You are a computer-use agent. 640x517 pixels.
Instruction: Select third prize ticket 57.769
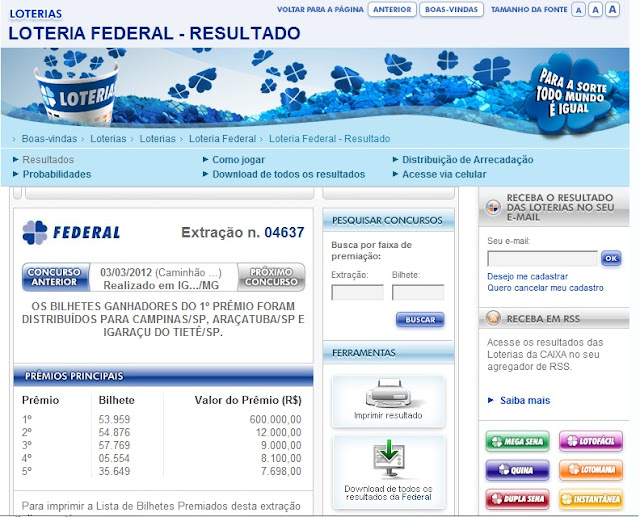(114, 445)
